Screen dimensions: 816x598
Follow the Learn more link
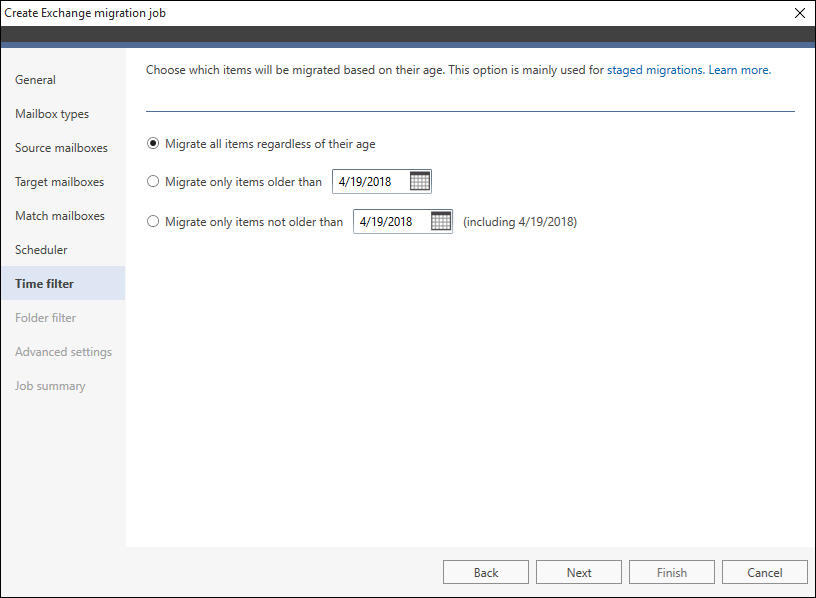(x=740, y=70)
